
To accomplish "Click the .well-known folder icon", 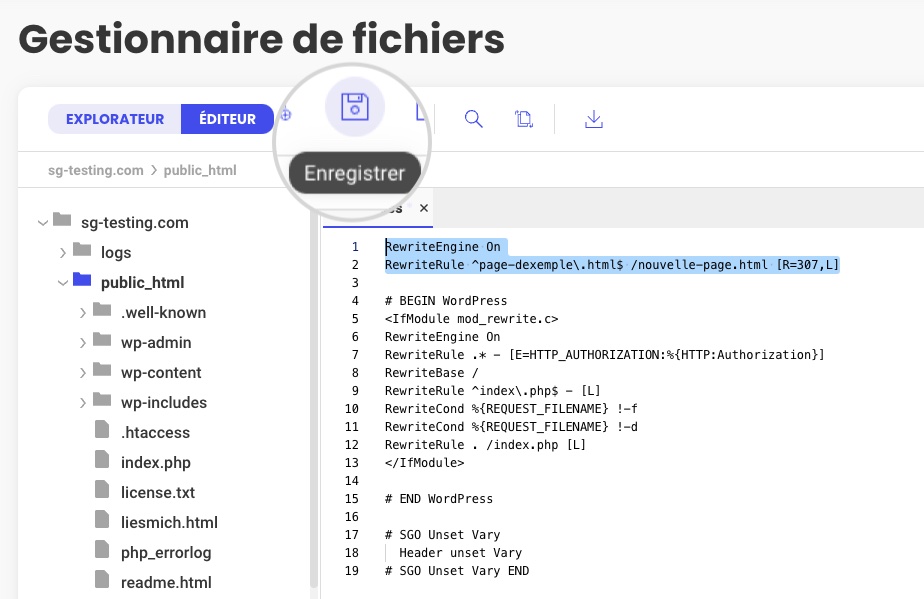I will (102, 310).
